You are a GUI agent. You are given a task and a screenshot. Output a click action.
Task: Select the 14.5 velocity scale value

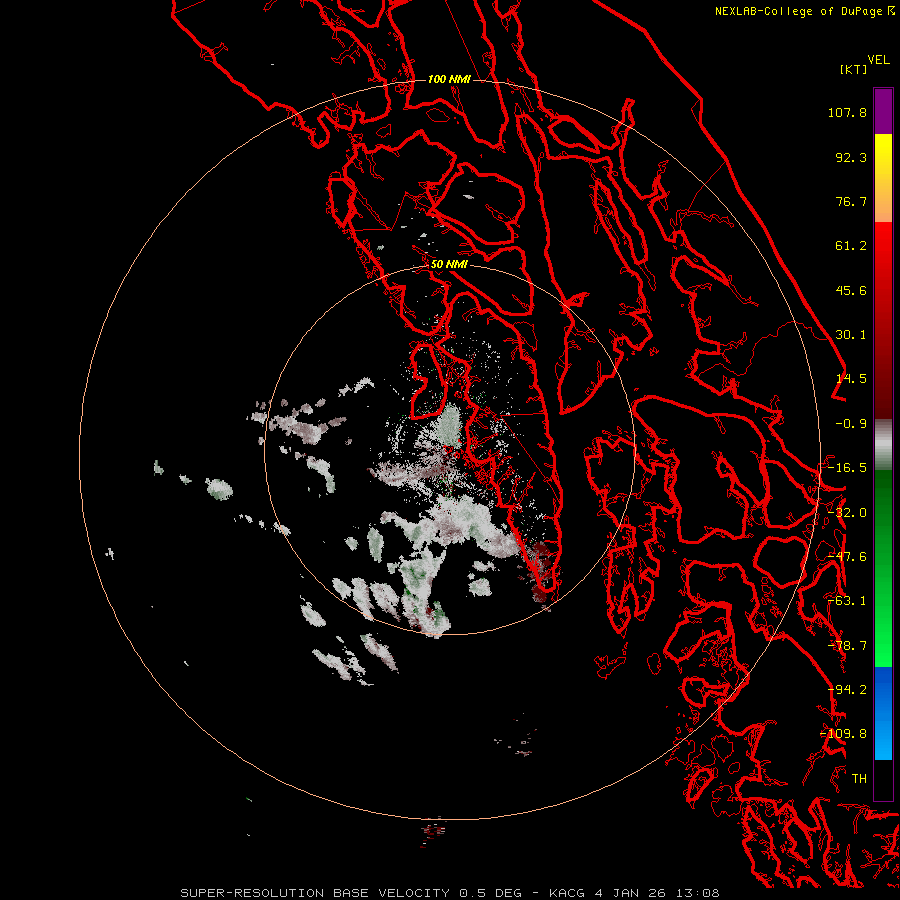(x=851, y=379)
